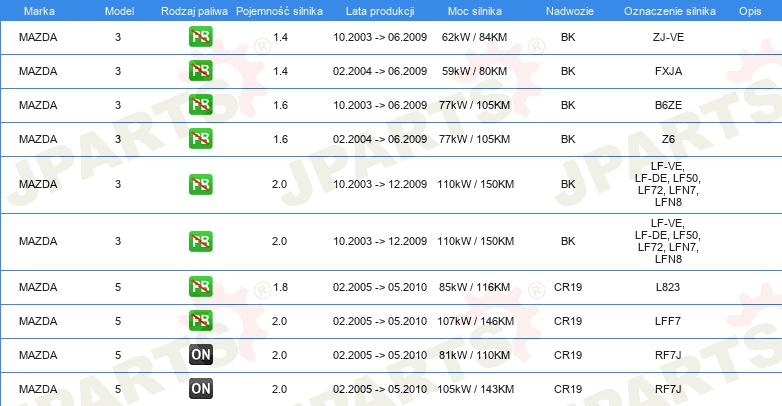Image resolution: width=782 pixels, height=406 pixels.
Task: Click the production dates in the ZJ-VE row
Action: pos(380,37)
